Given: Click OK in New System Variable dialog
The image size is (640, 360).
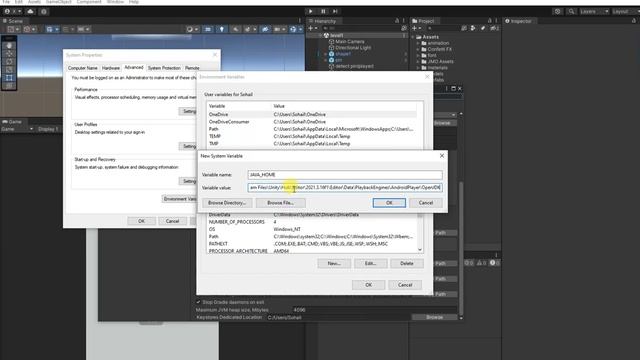Looking at the screenshot, I should tap(389, 203).
